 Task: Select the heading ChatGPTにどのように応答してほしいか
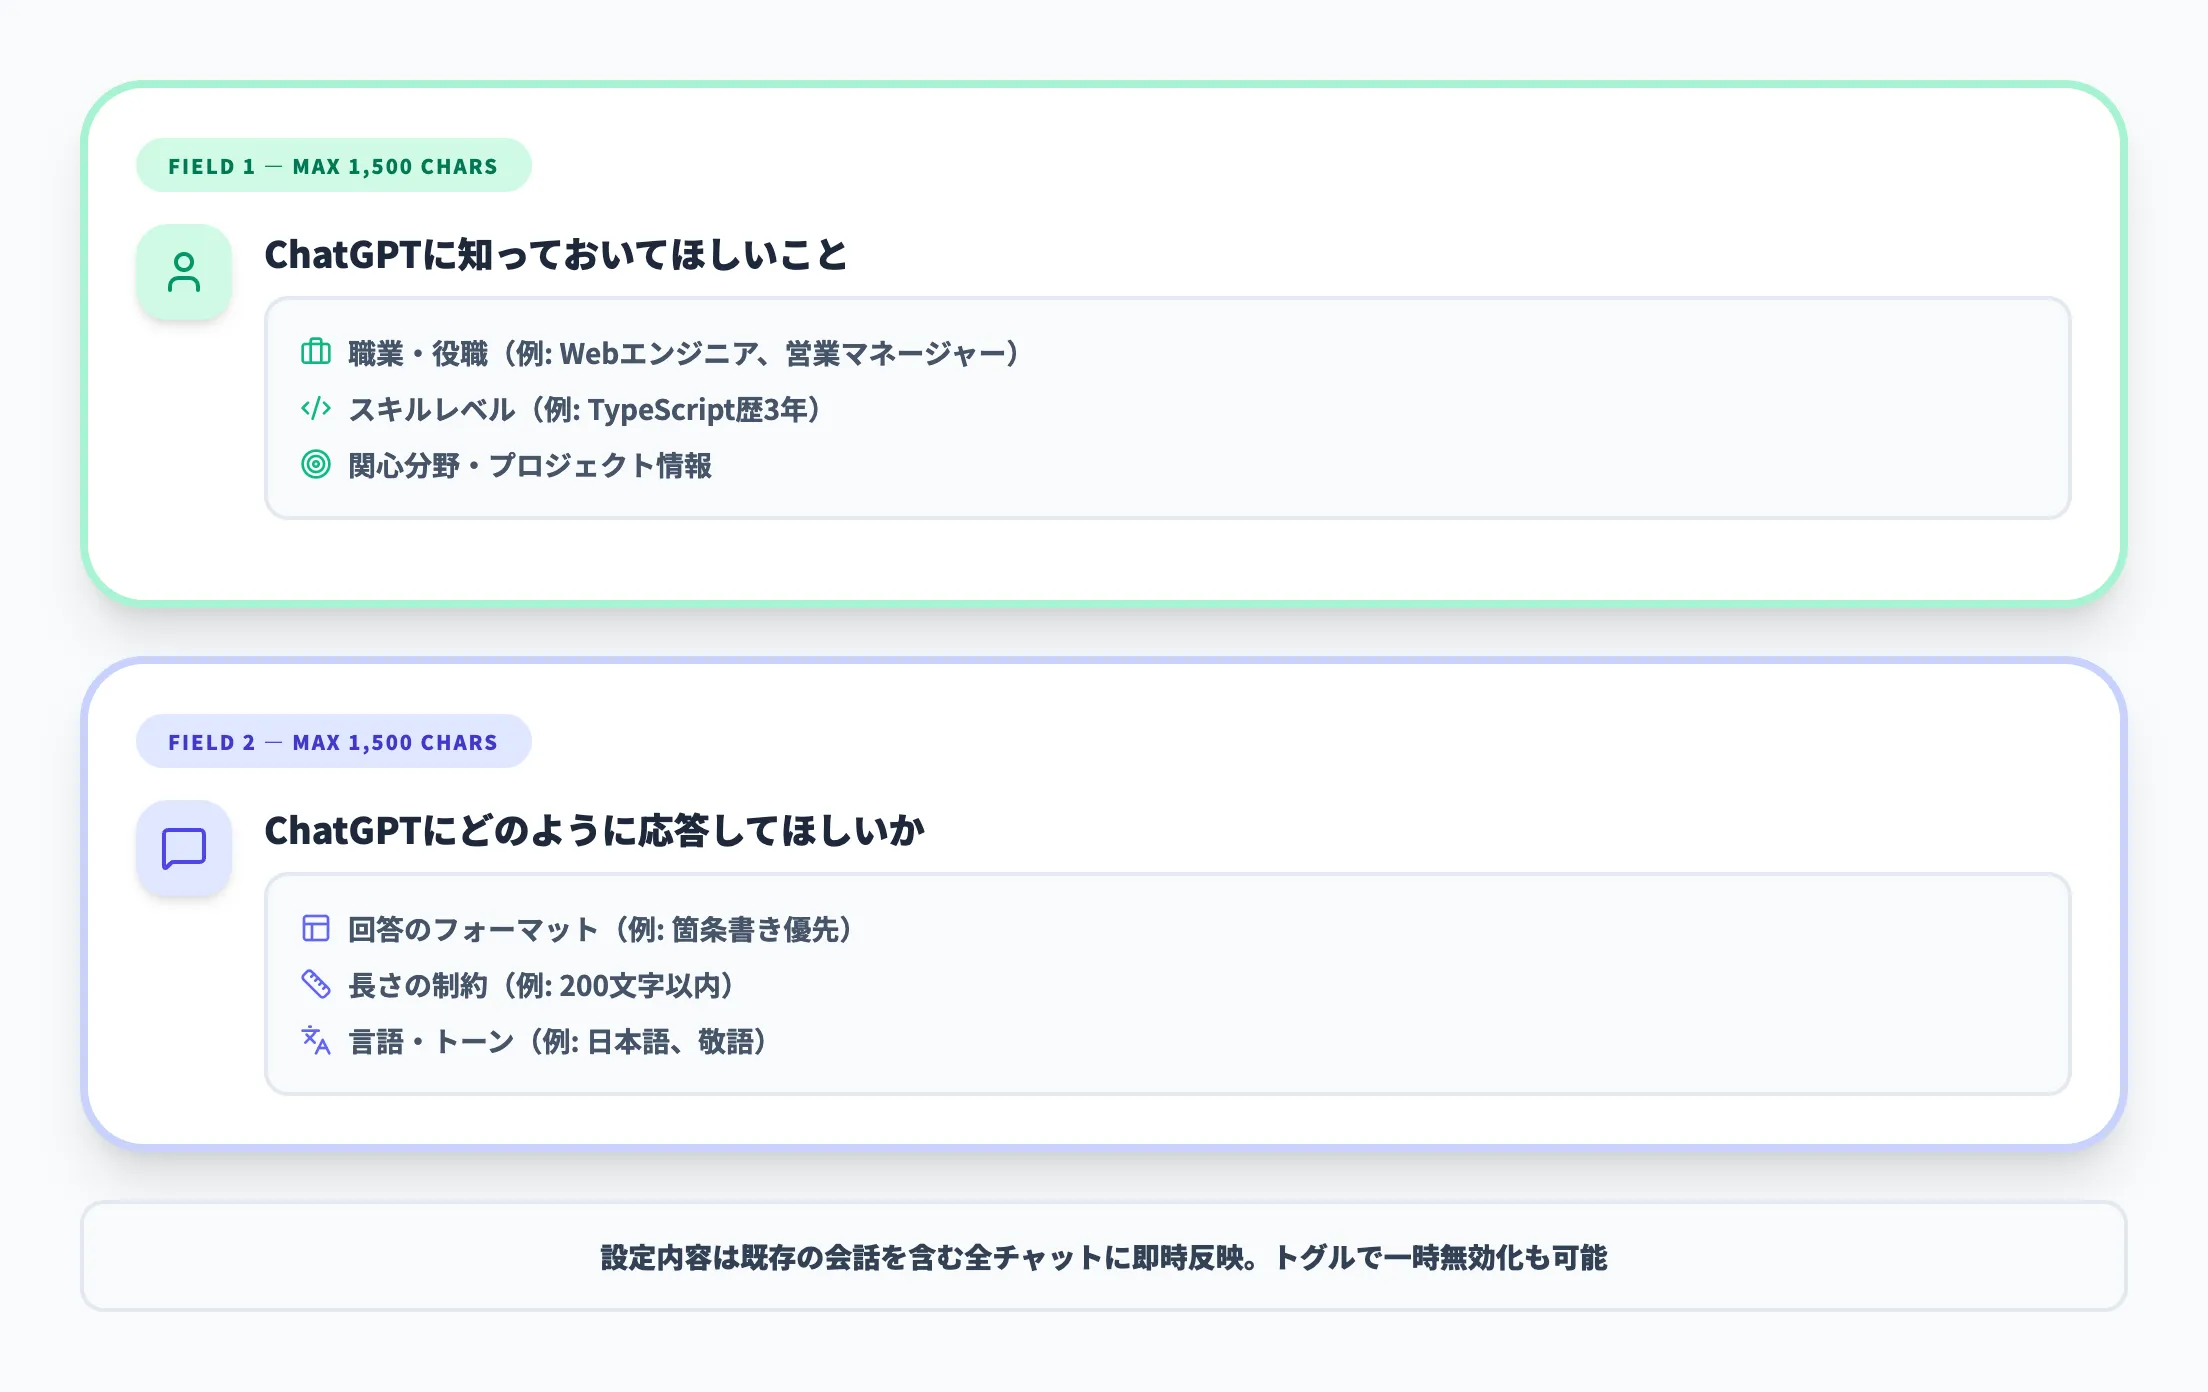pyautogui.click(x=595, y=829)
